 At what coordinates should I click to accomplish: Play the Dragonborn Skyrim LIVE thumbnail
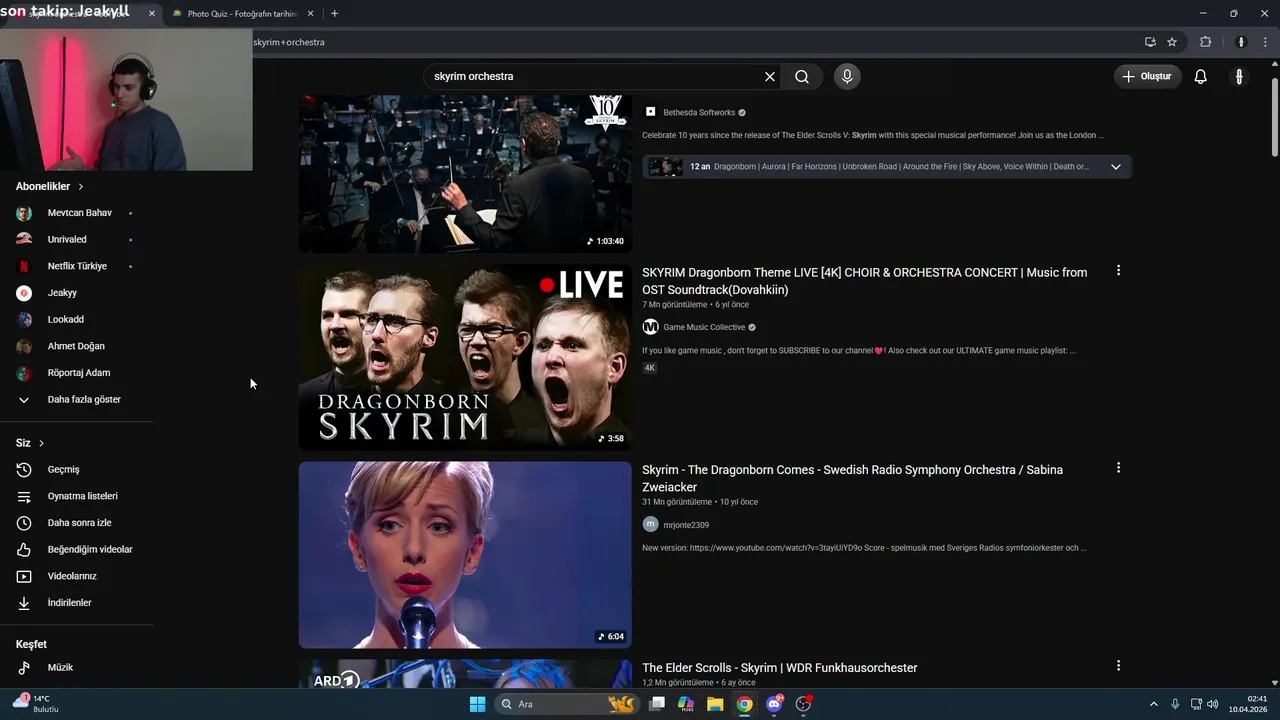pyautogui.click(x=465, y=357)
